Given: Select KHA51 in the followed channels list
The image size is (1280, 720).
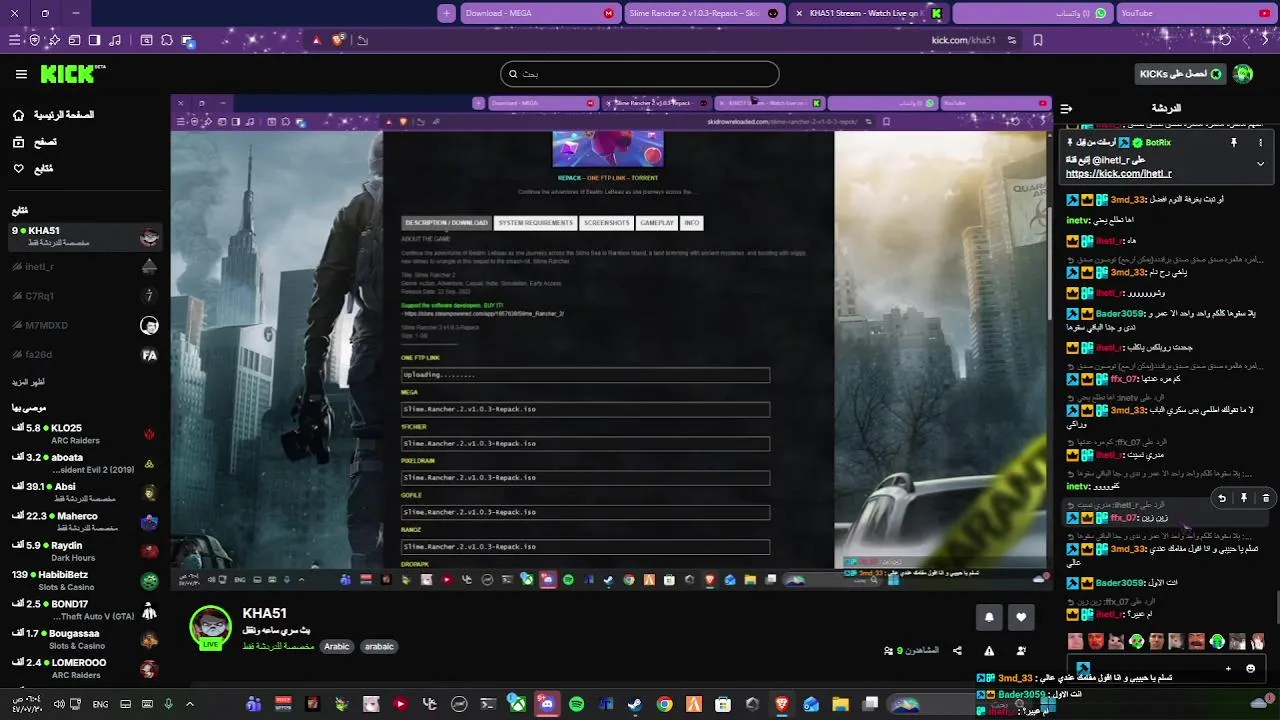Looking at the screenshot, I should [85, 236].
